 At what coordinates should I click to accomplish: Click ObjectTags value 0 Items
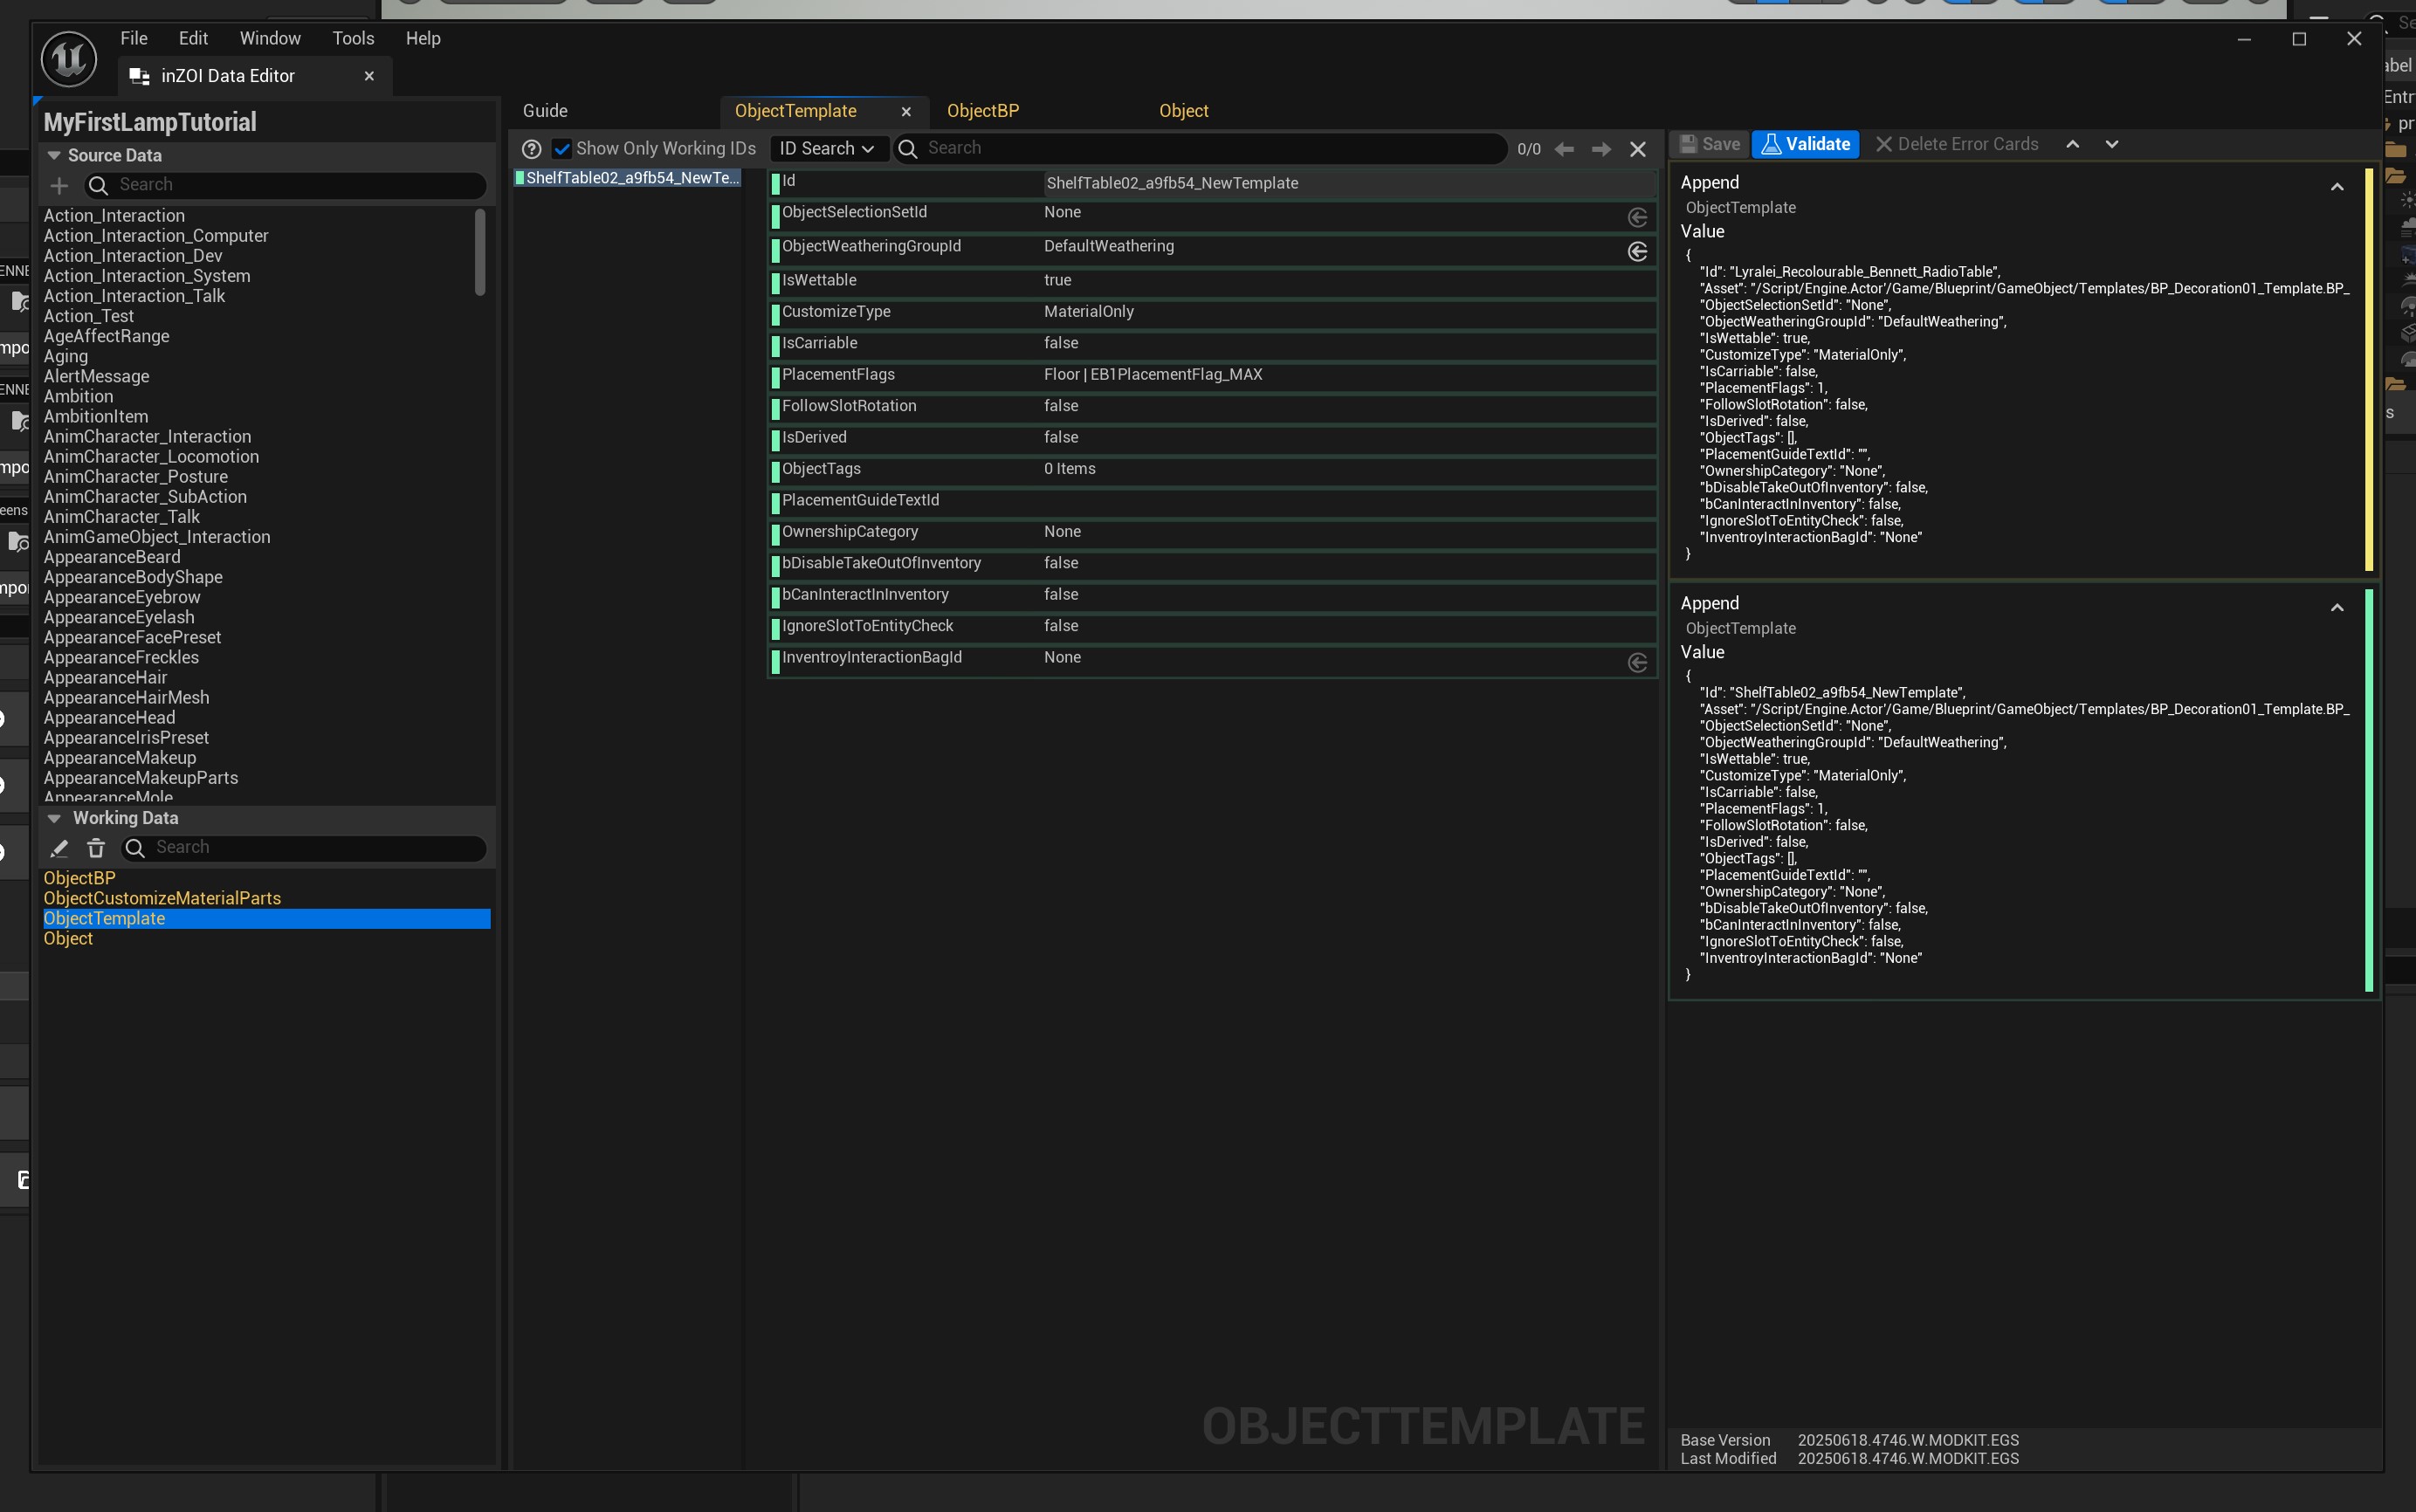[1069, 468]
